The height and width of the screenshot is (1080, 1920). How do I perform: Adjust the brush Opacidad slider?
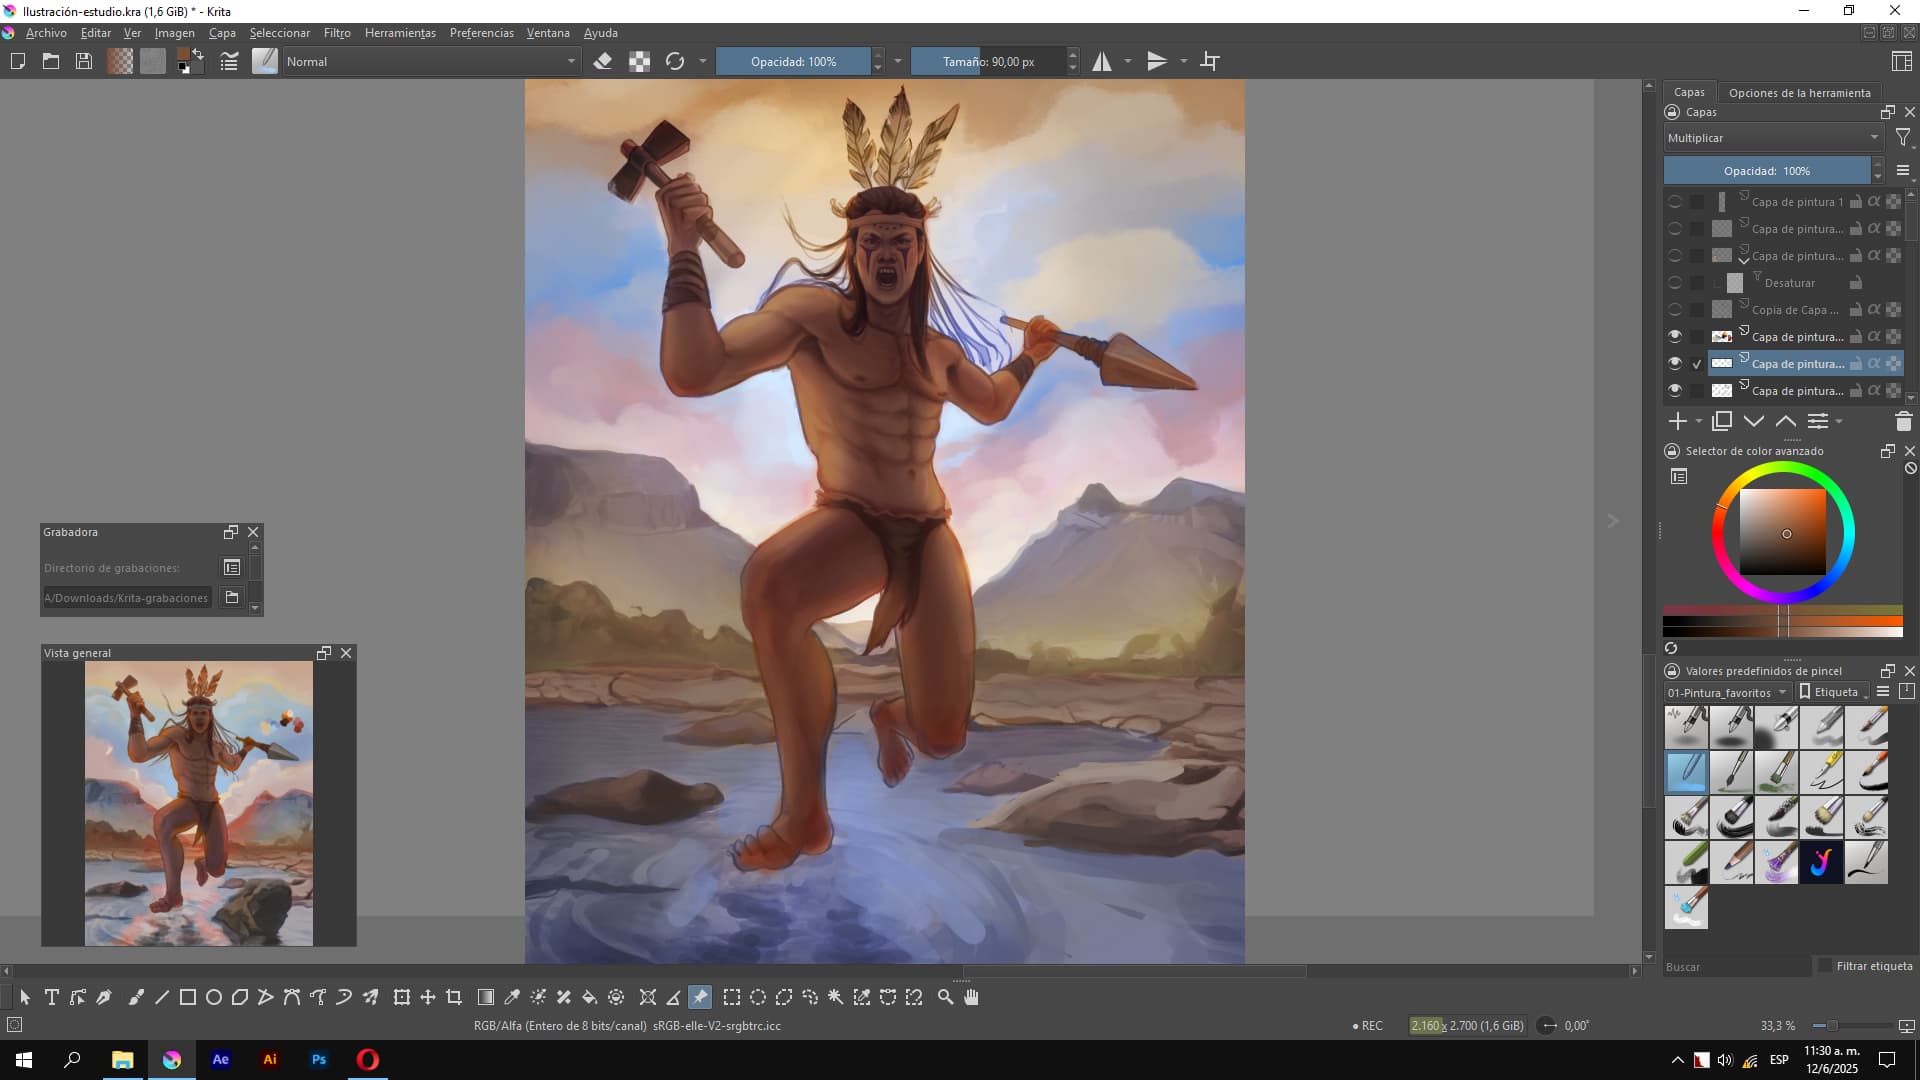(x=793, y=61)
